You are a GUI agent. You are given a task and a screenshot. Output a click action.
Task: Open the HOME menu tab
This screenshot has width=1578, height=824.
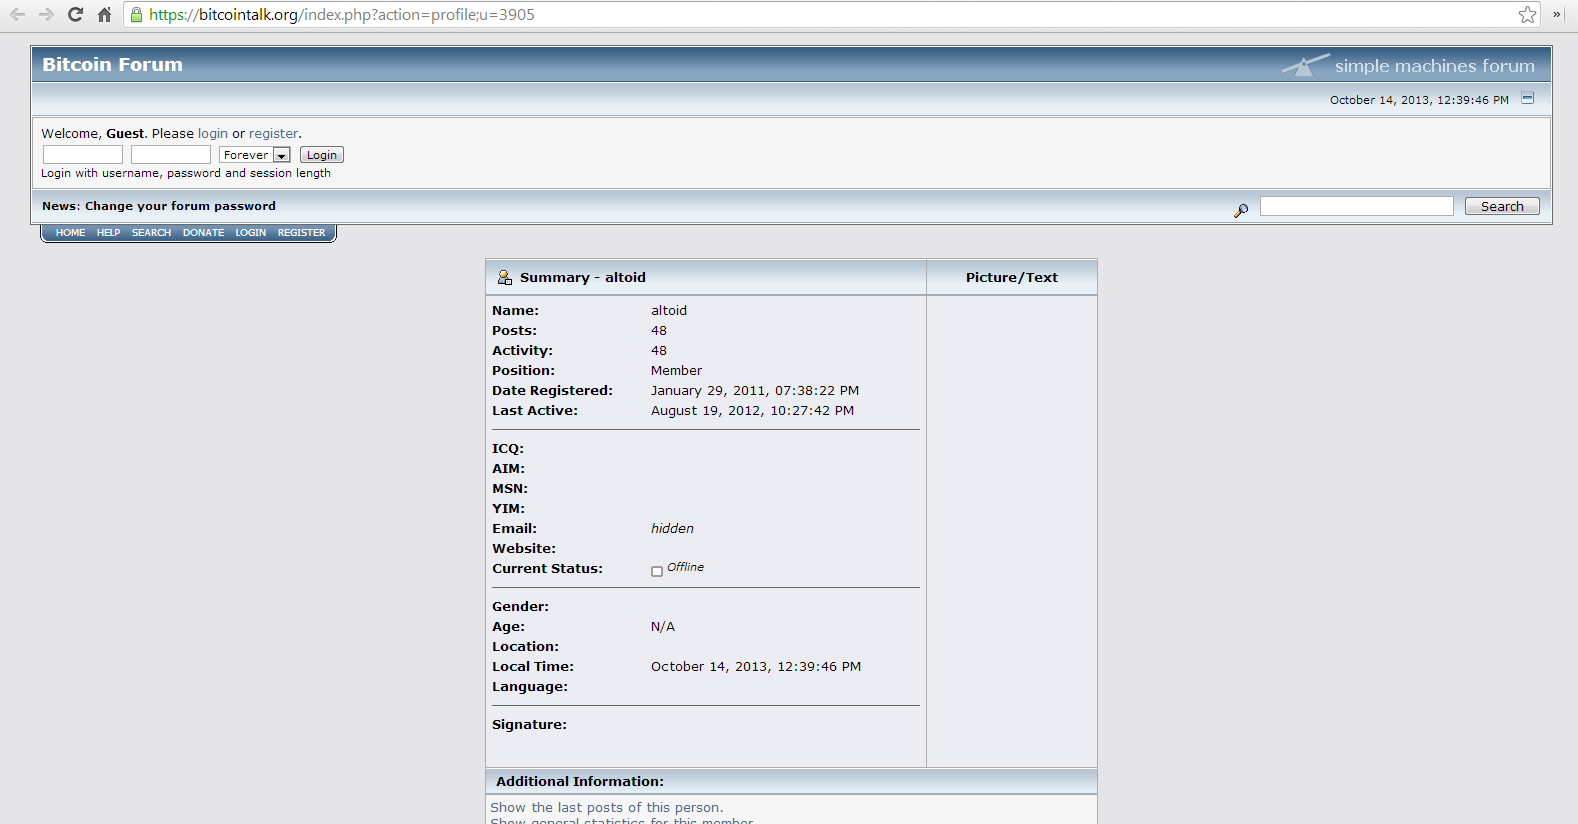tap(70, 233)
